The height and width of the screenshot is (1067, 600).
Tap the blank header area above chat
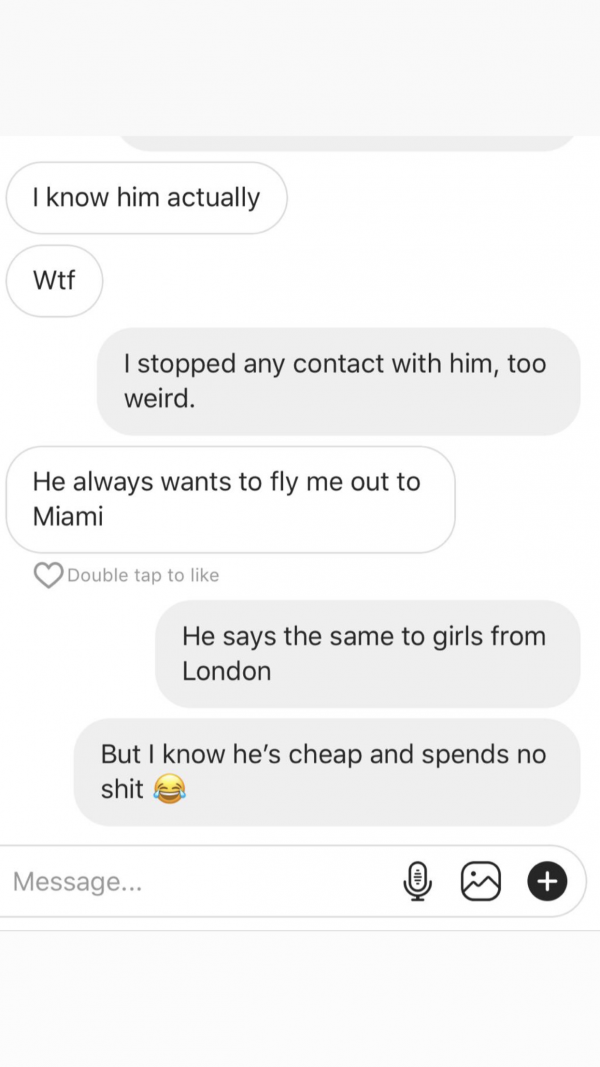[300, 68]
